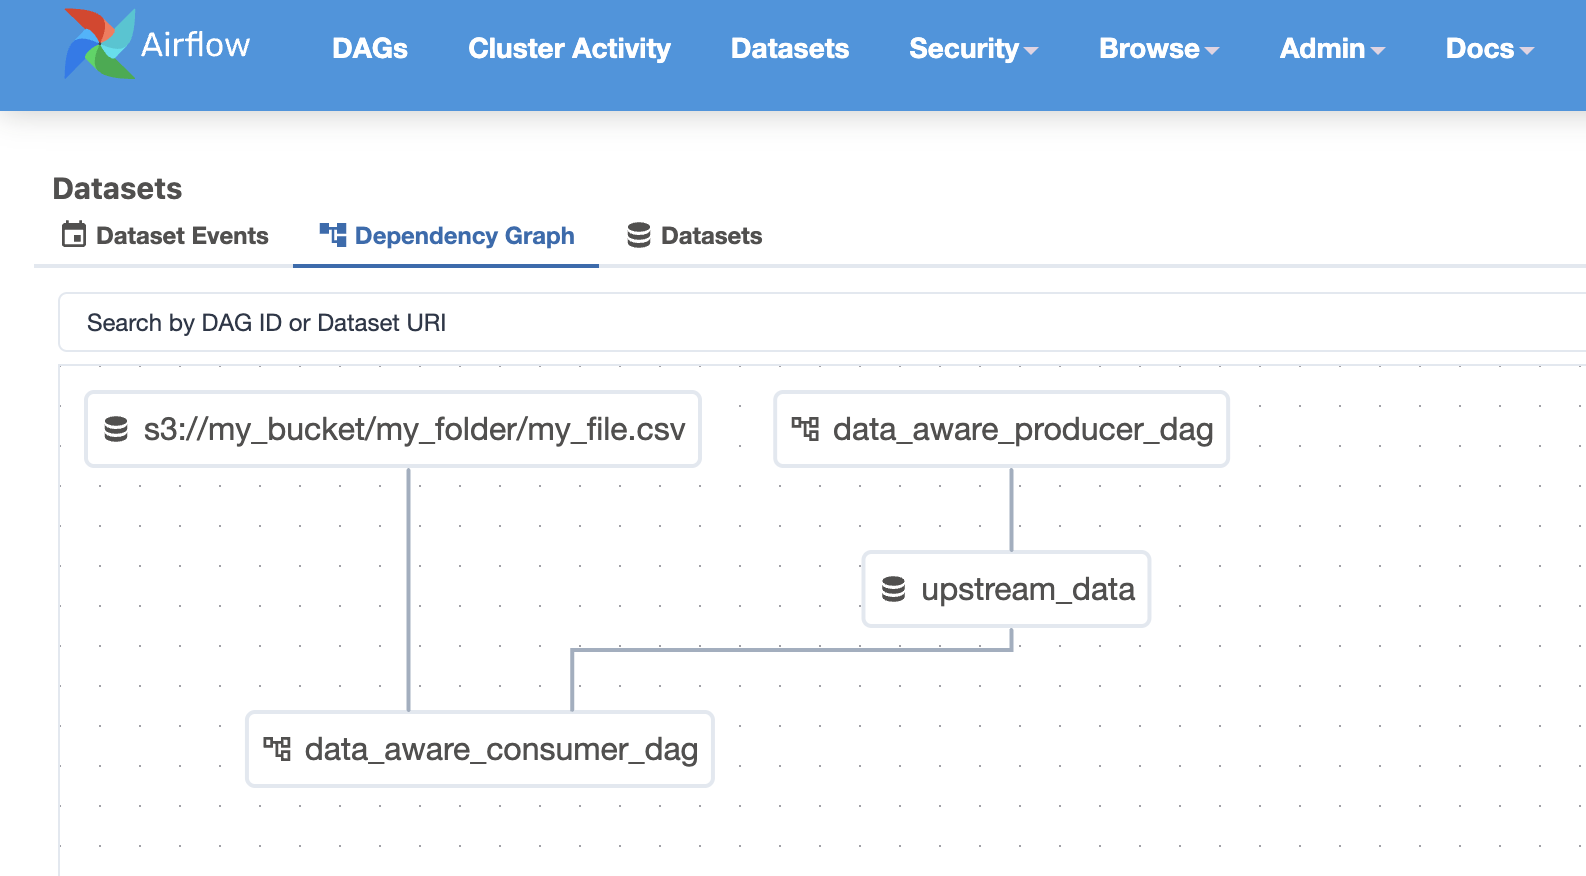Click the Airflow pinwheel logo
Image resolution: width=1586 pixels, height=876 pixels.
point(100,44)
